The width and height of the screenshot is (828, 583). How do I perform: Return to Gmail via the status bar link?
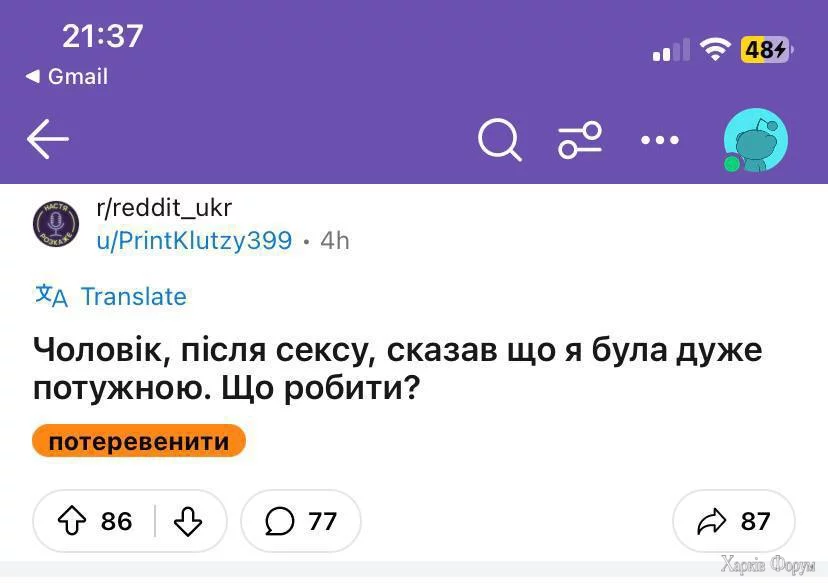(x=66, y=76)
